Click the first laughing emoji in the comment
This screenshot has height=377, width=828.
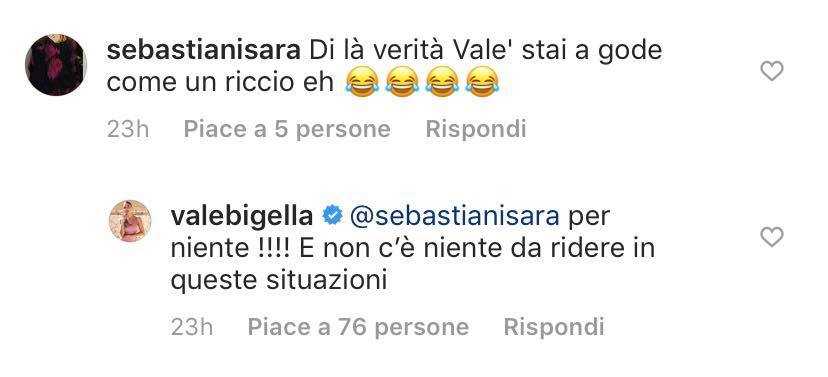(362, 82)
